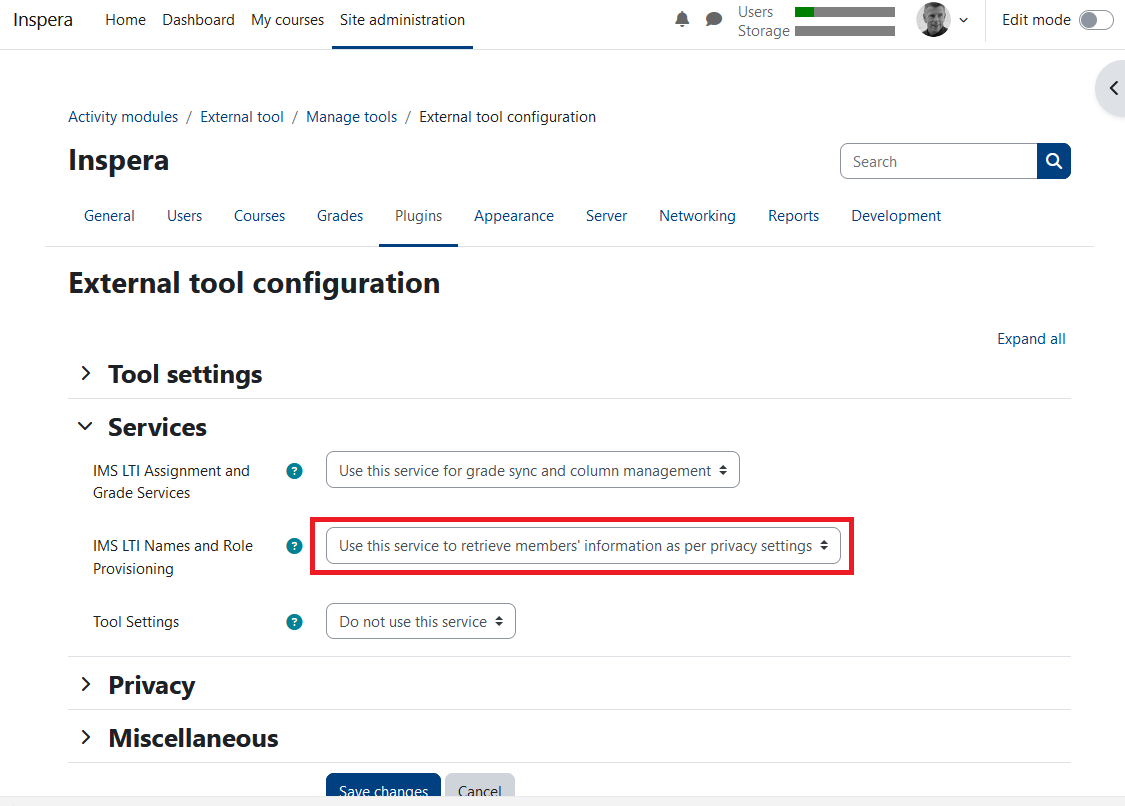Open the Tool Settings service dropdown
The width and height of the screenshot is (1125, 806).
(x=420, y=621)
